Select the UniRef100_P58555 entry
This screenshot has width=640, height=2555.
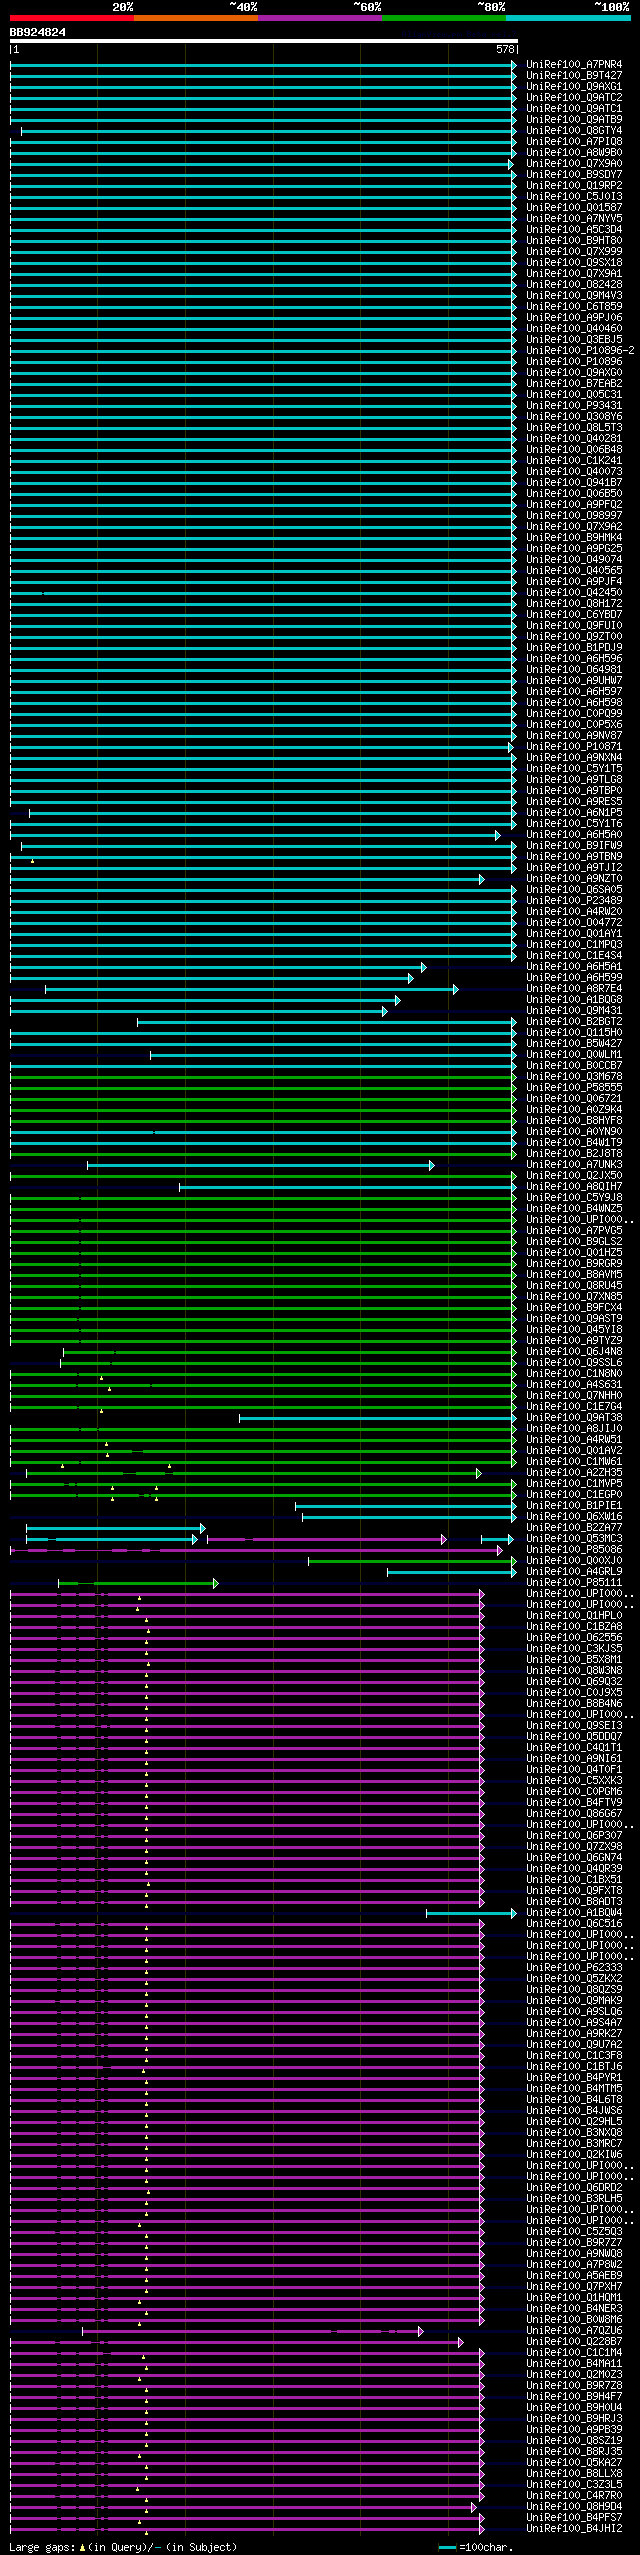coord(574,1088)
